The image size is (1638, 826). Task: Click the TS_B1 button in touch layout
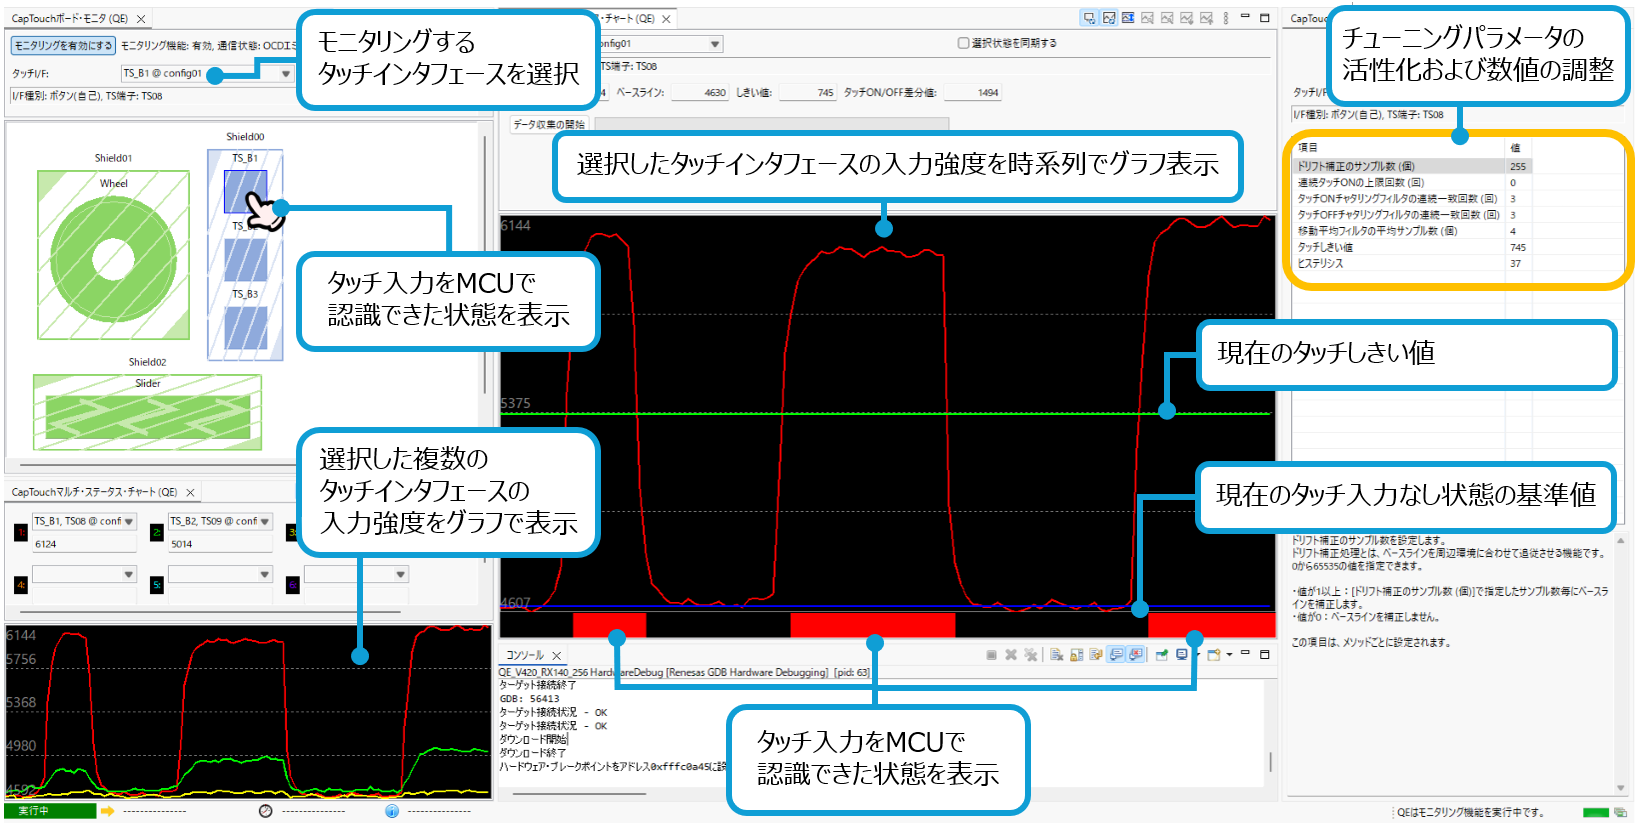pyautogui.click(x=245, y=190)
